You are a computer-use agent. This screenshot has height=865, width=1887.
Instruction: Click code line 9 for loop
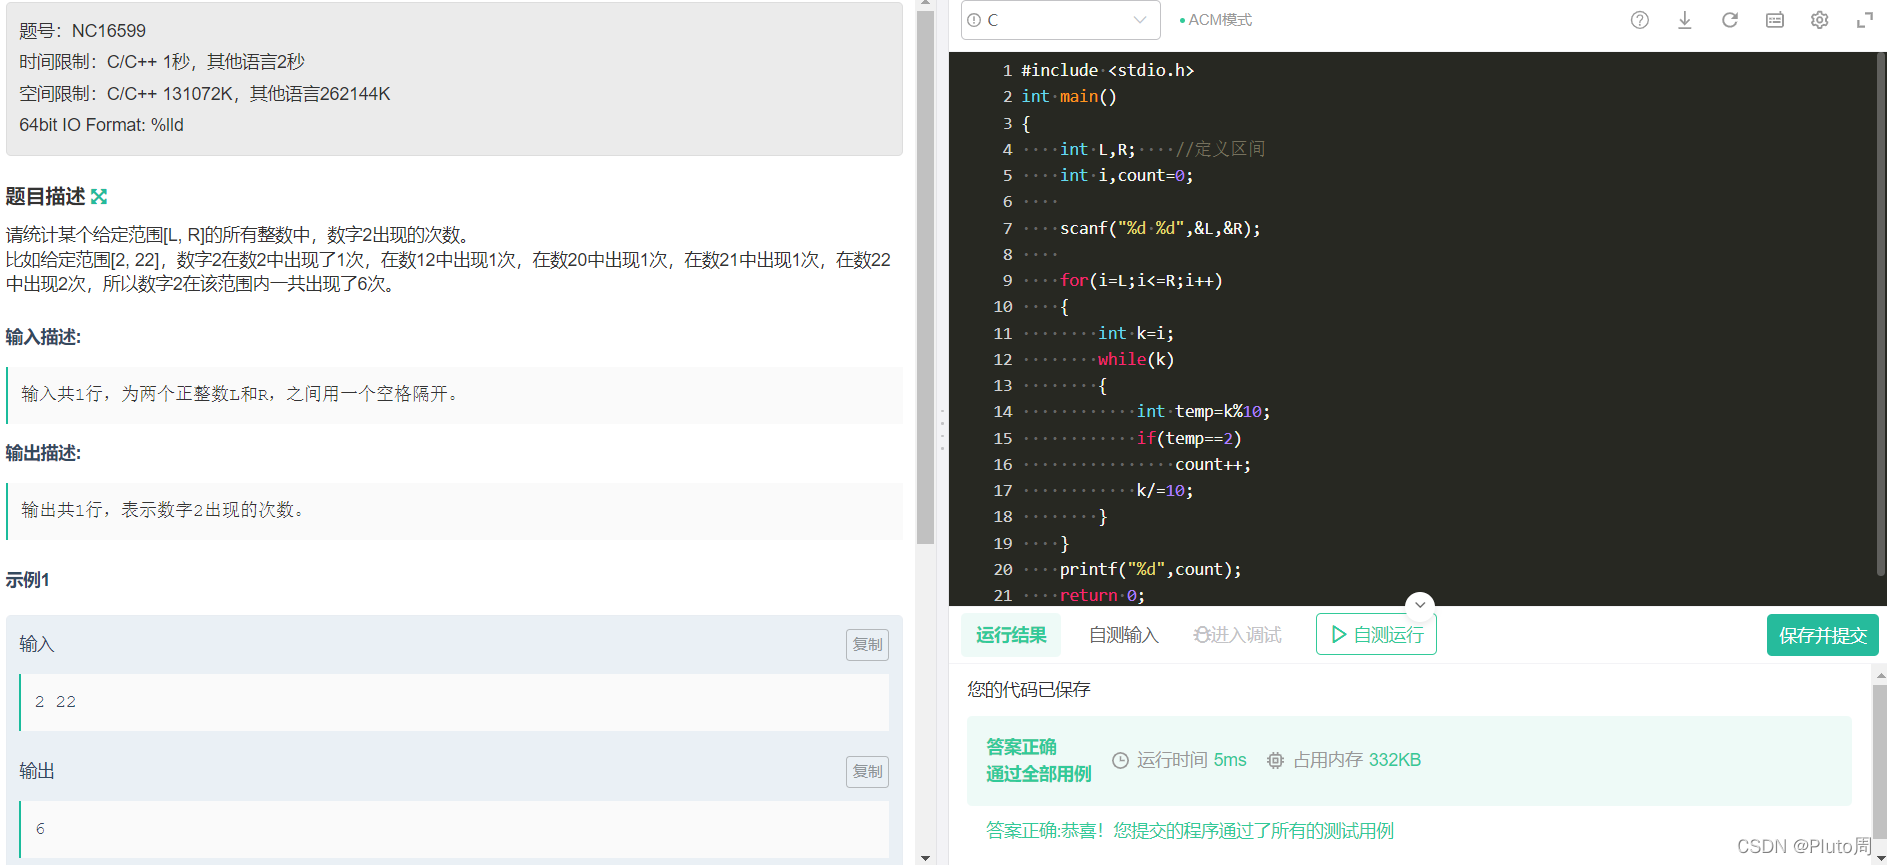coord(1141,281)
